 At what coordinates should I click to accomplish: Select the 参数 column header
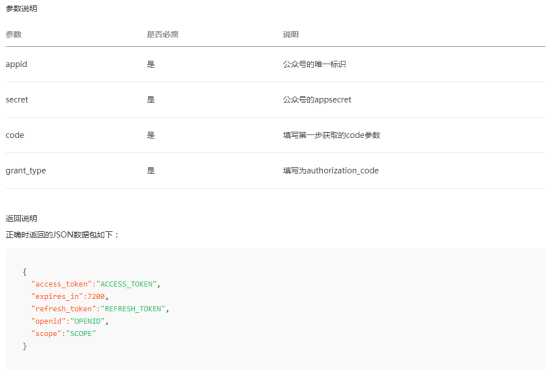(13, 34)
